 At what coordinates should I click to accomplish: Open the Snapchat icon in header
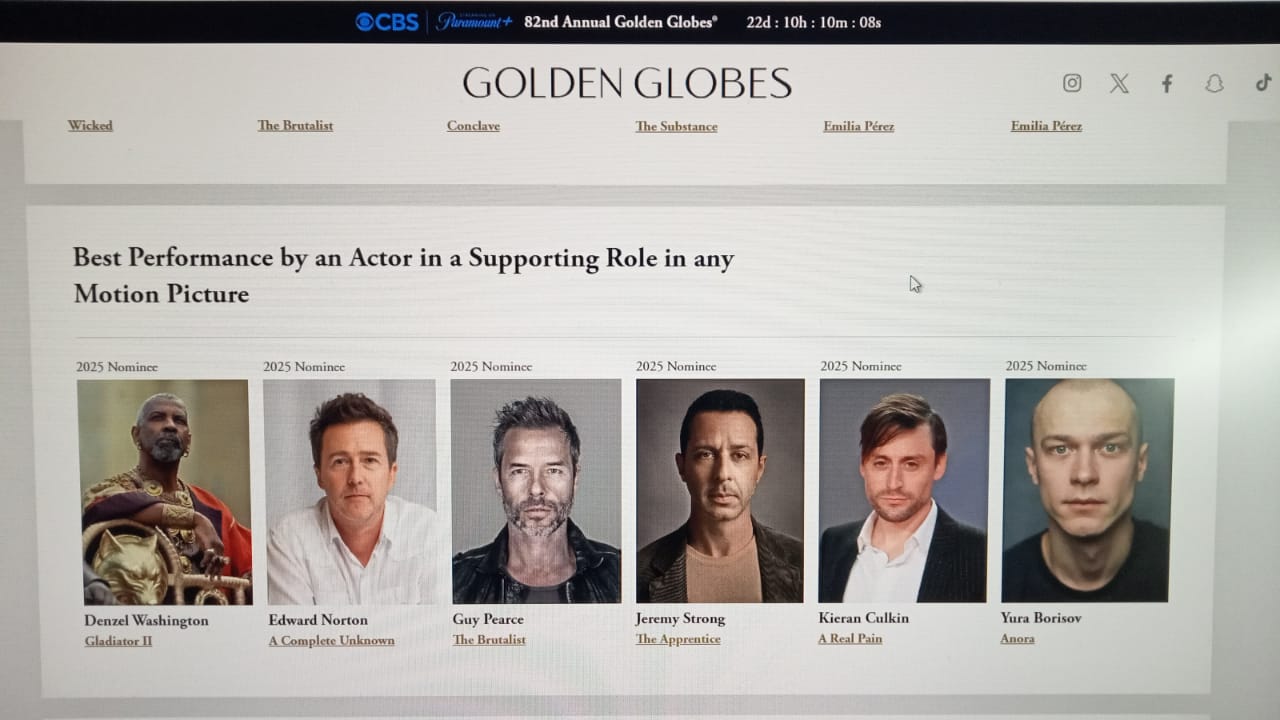point(1214,84)
